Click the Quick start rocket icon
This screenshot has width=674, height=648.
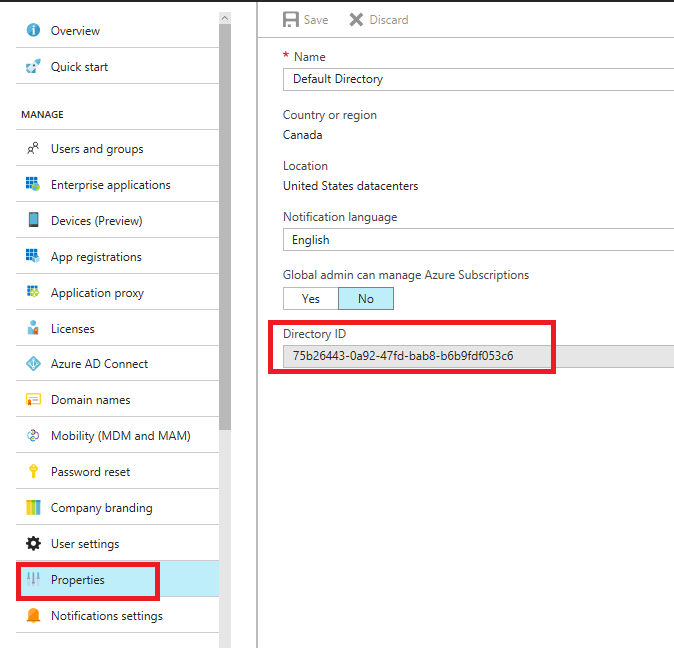(x=33, y=67)
